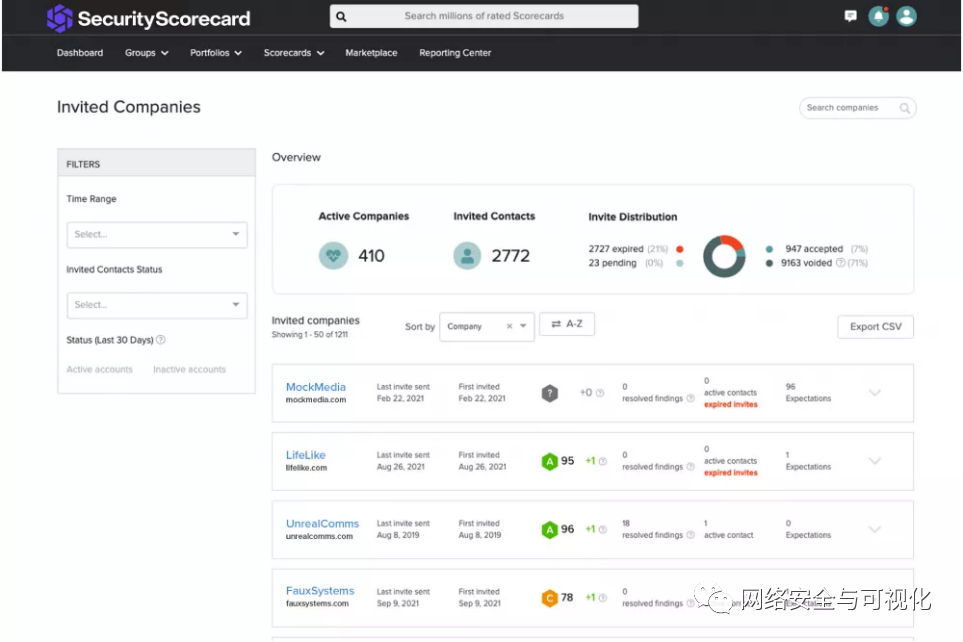Toggle the Inactive accounts filter

pos(189,369)
